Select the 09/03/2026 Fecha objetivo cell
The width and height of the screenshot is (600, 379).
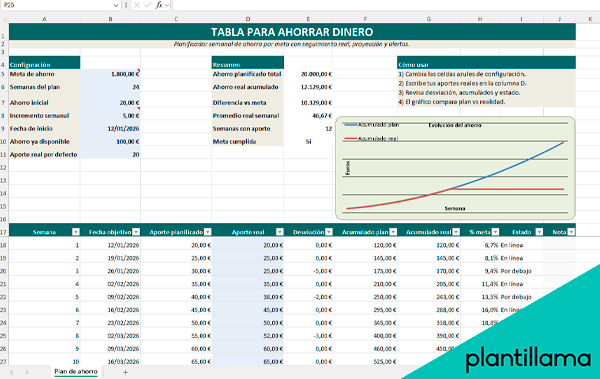click(x=110, y=349)
